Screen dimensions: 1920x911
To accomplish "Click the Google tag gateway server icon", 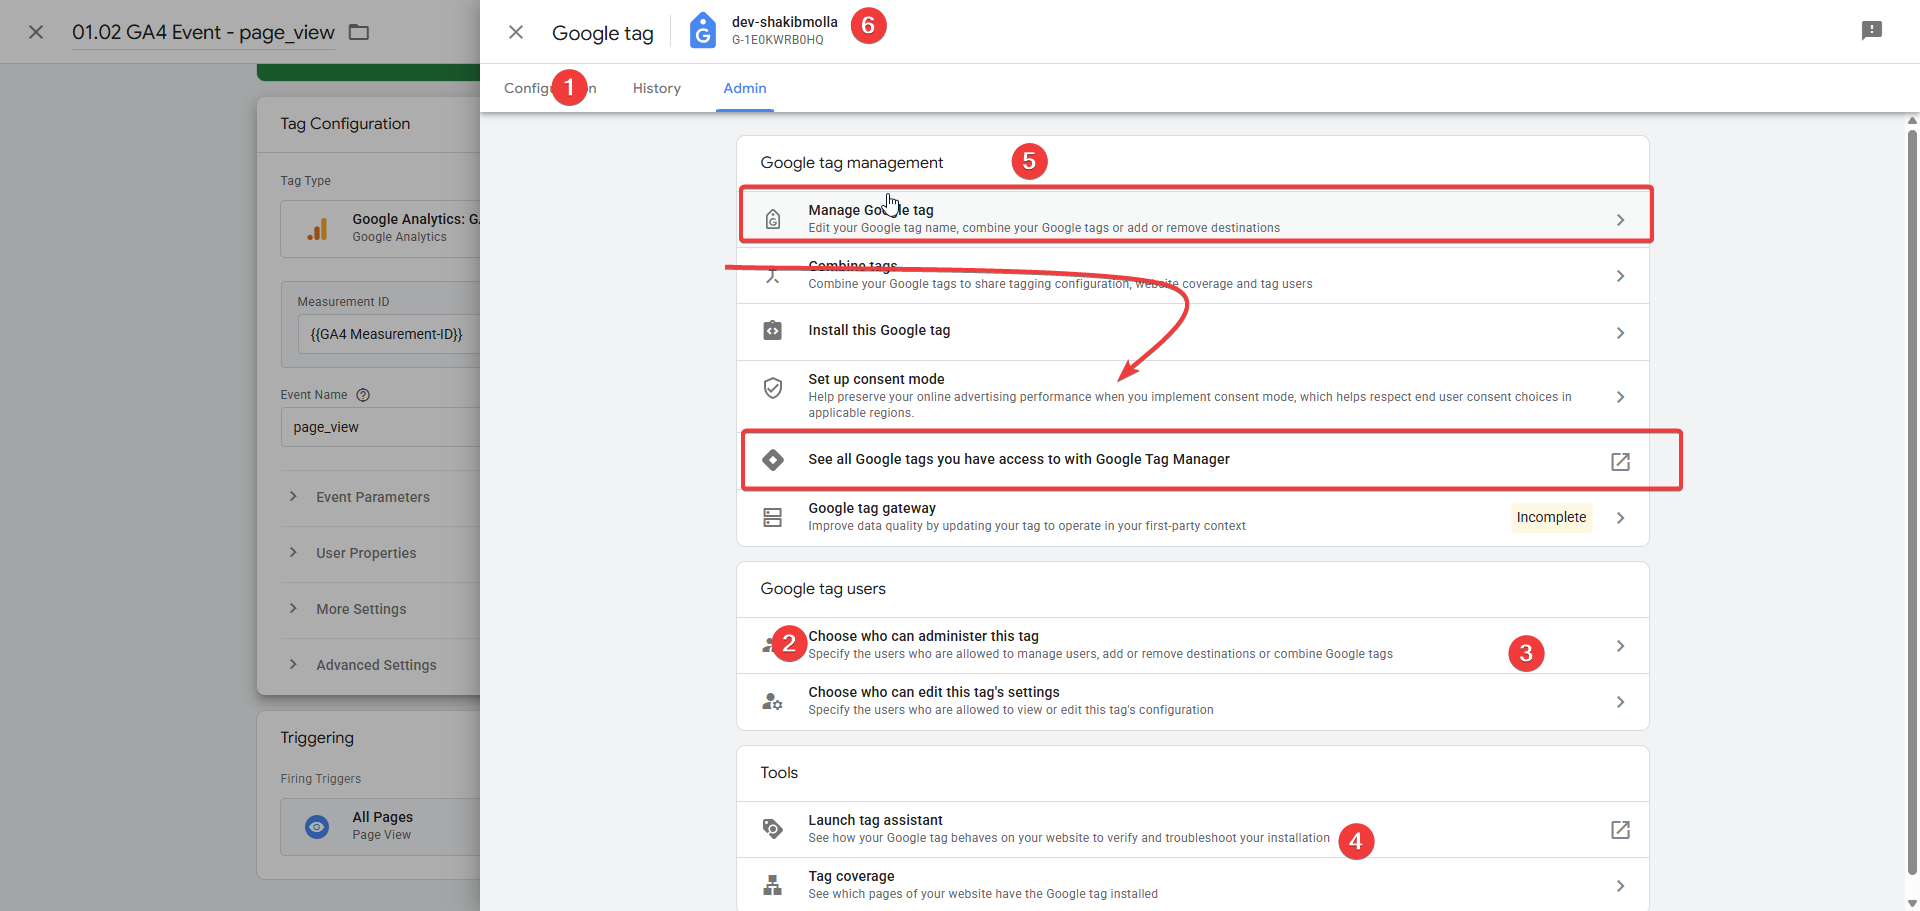I will pyautogui.click(x=773, y=517).
